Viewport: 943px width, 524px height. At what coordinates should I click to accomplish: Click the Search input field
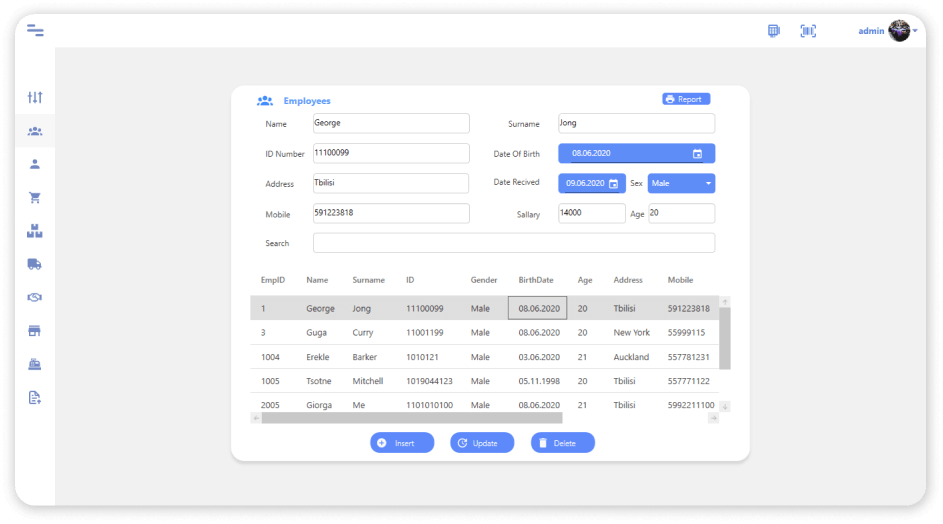point(514,243)
